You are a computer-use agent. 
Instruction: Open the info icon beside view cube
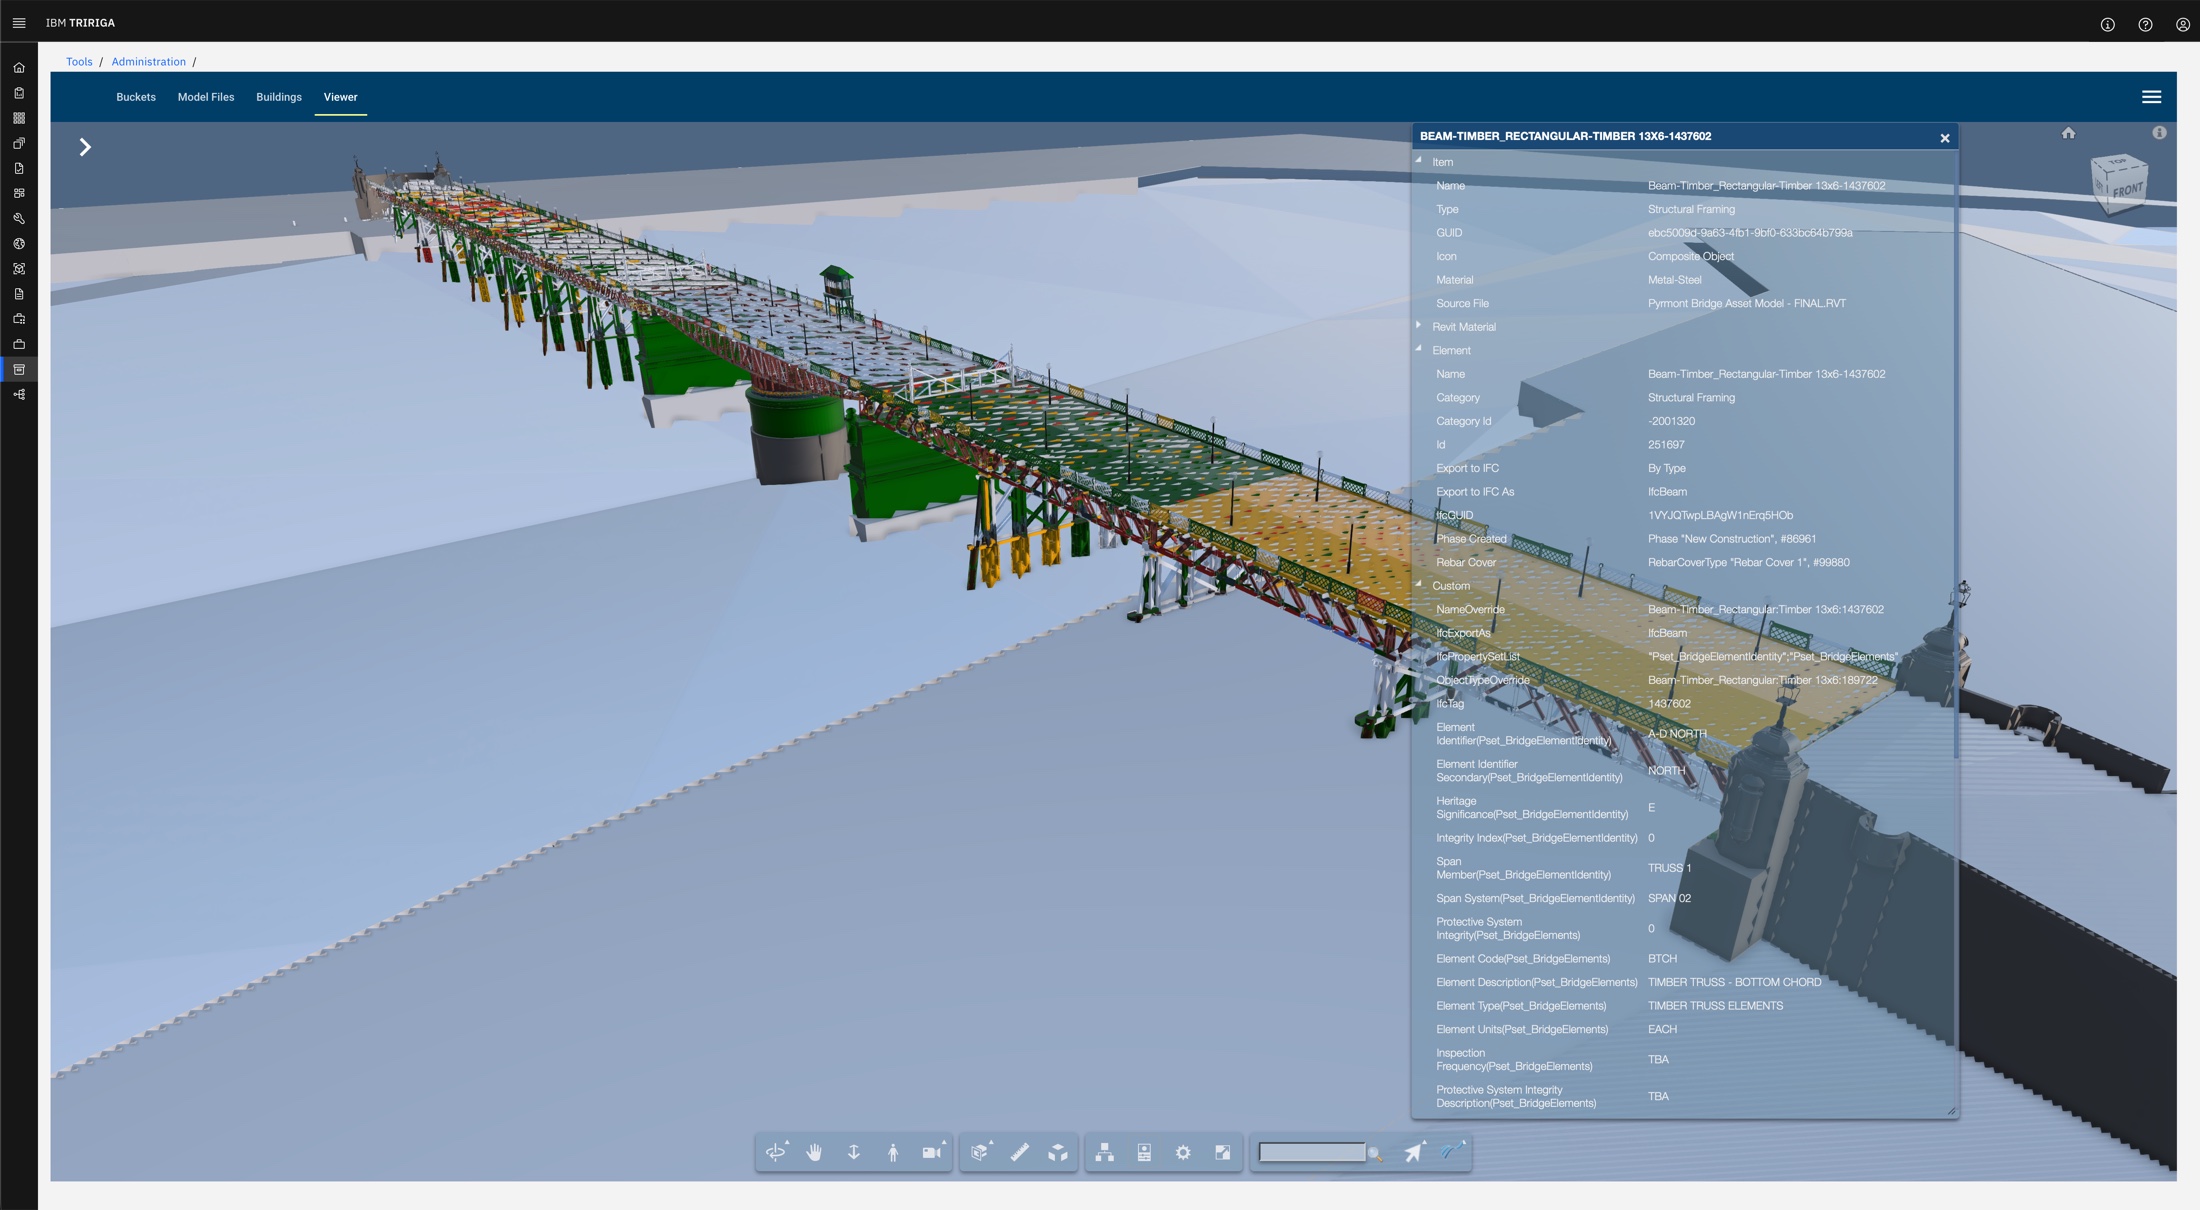[x=2159, y=133]
